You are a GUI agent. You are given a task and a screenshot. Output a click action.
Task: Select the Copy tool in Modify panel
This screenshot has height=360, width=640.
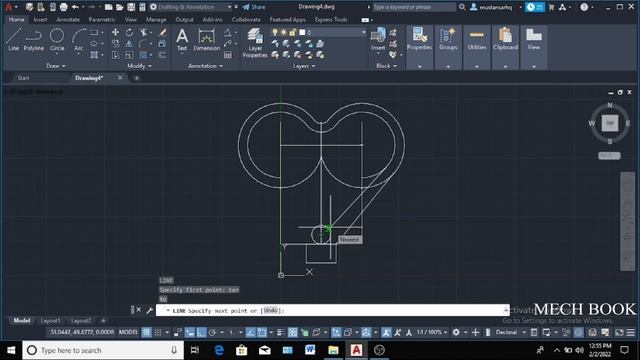click(x=116, y=43)
